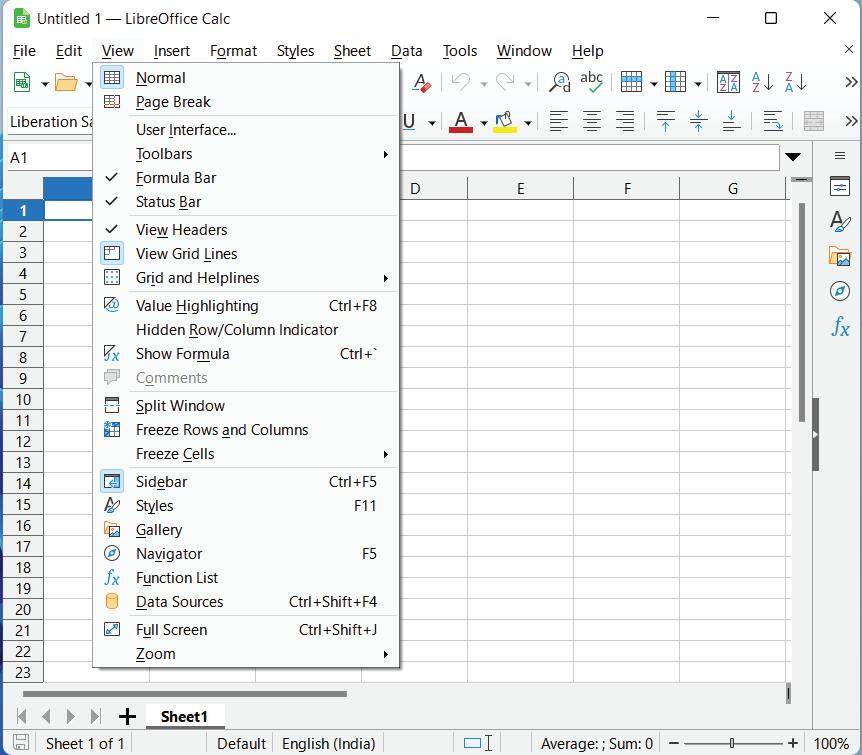Select the Sheet1 tab
This screenshot has height=755, width=862.
[184, 716]
